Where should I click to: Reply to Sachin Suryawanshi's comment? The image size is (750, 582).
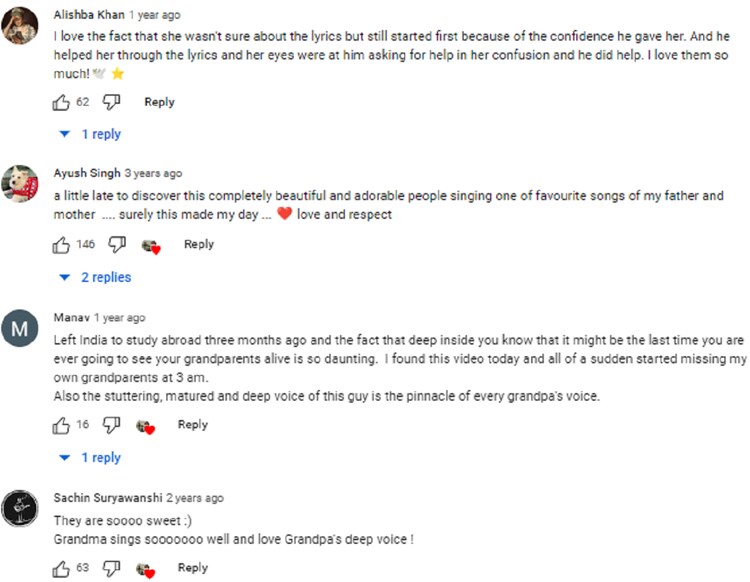click(x=193, y=568)
